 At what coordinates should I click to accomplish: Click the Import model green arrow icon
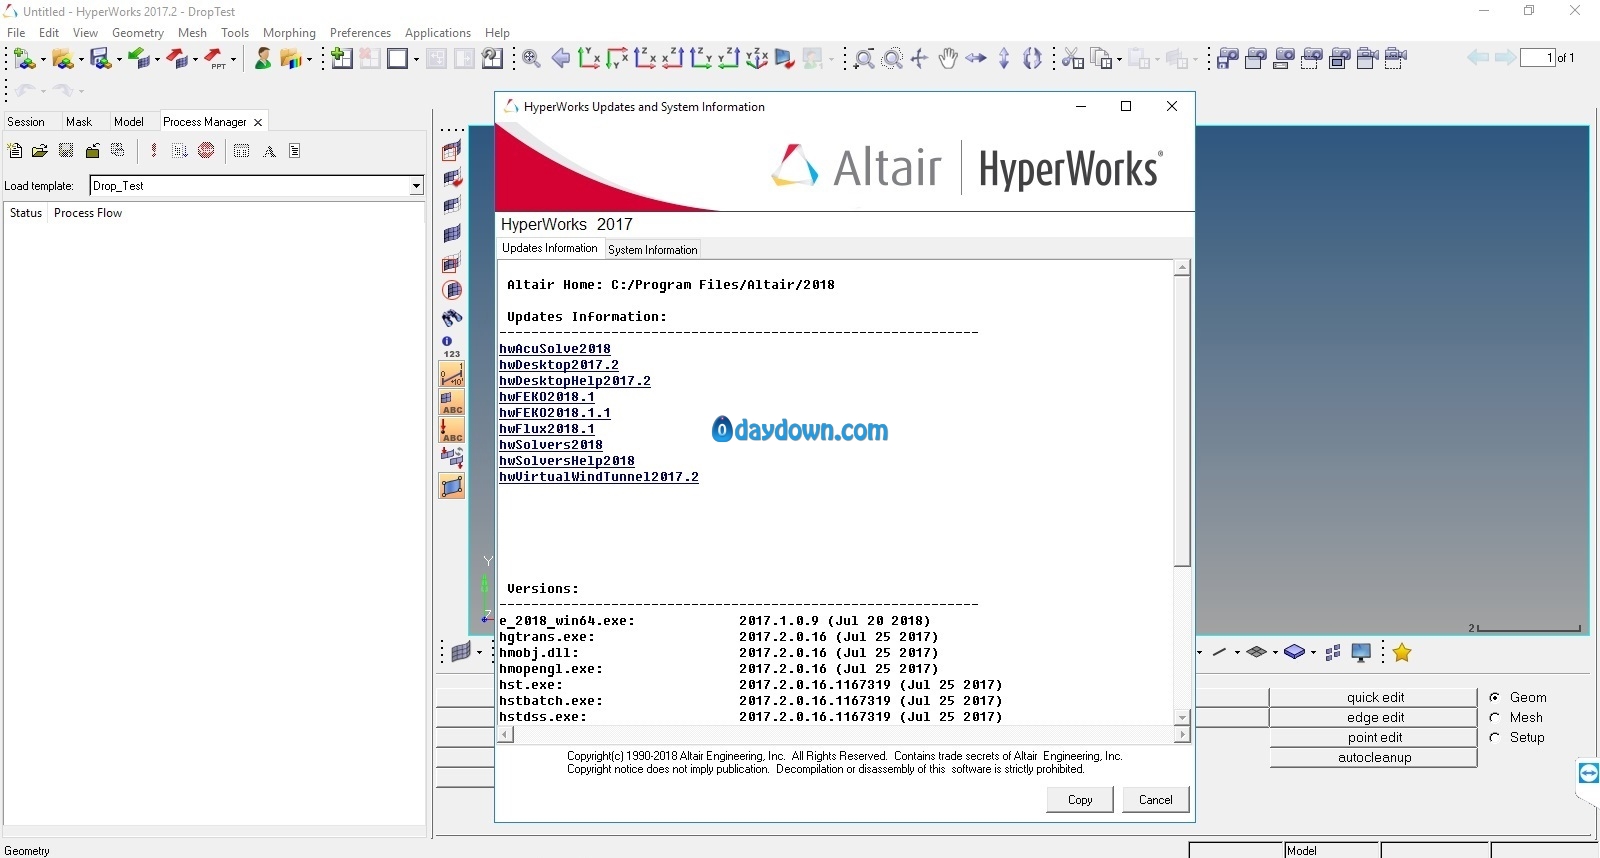(139, 59)
